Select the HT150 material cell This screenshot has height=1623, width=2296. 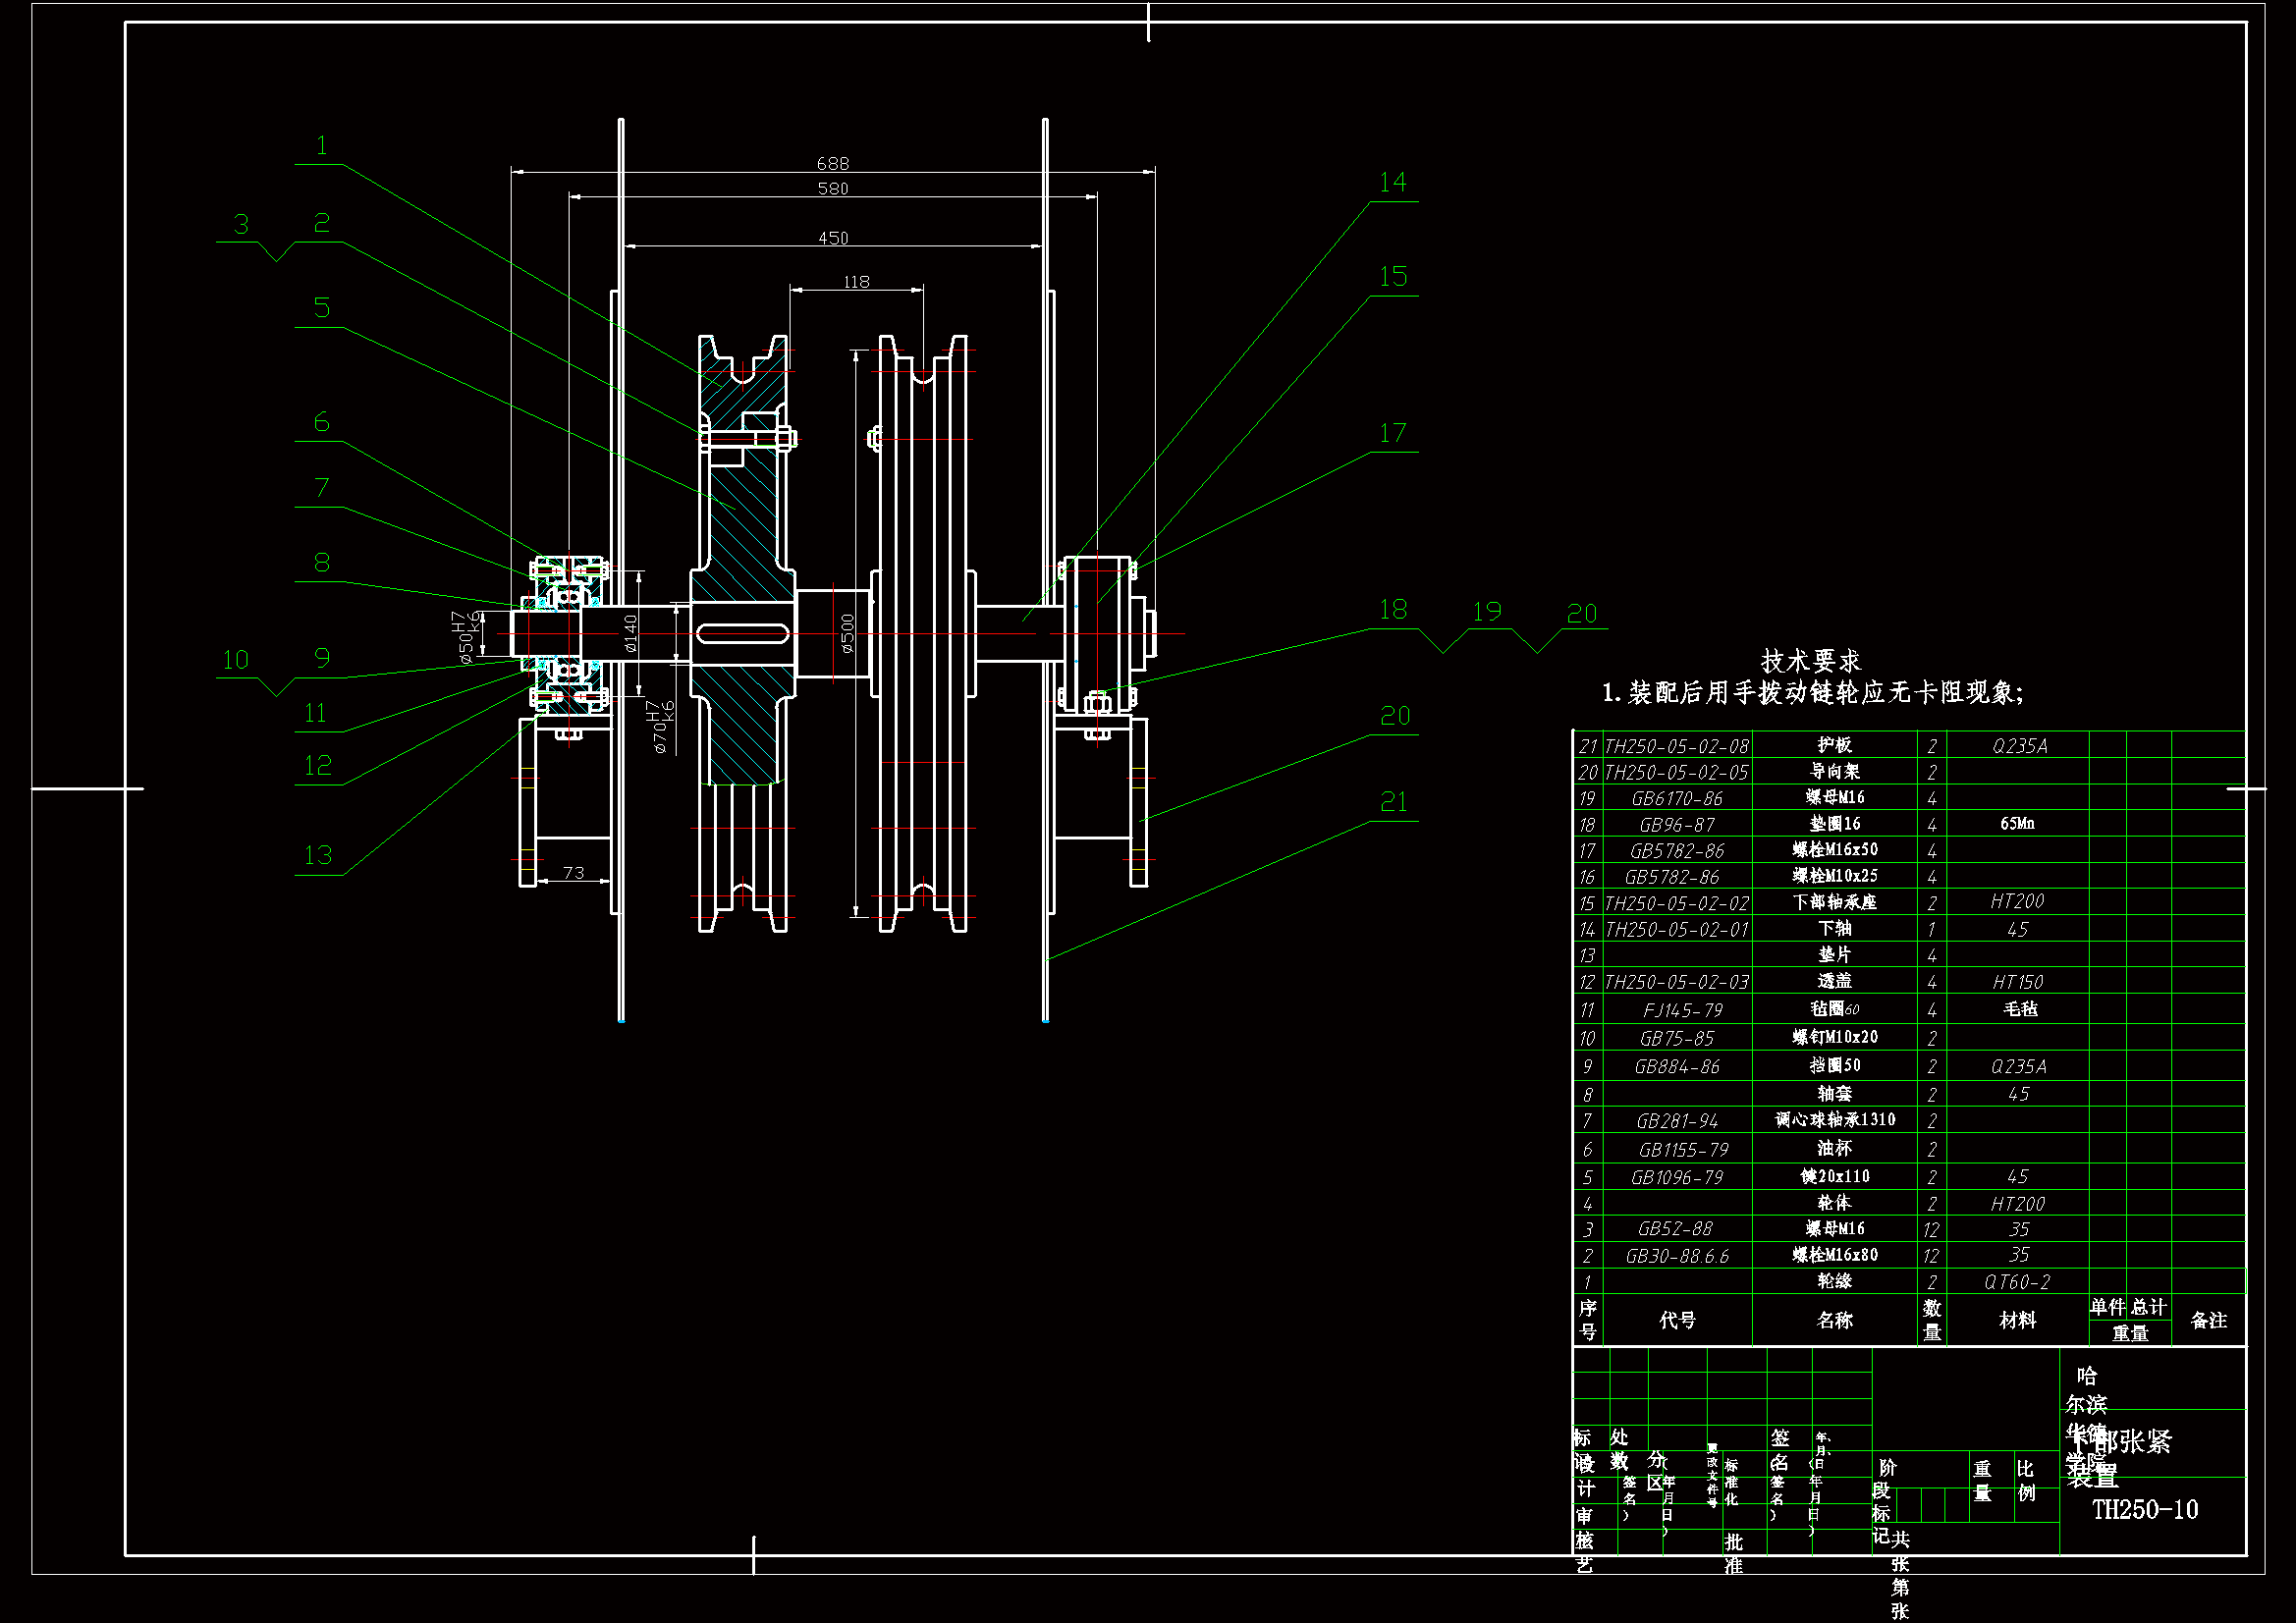(2017, 983)
